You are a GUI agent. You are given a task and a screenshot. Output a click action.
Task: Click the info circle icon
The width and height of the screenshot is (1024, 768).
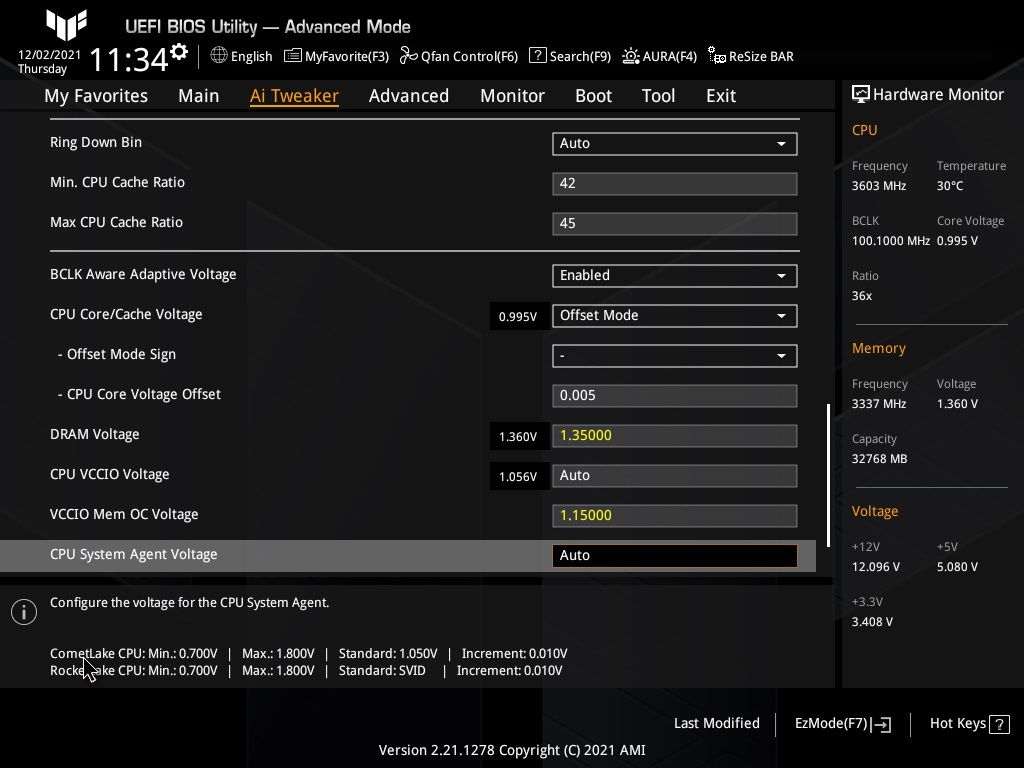(24, 612)
